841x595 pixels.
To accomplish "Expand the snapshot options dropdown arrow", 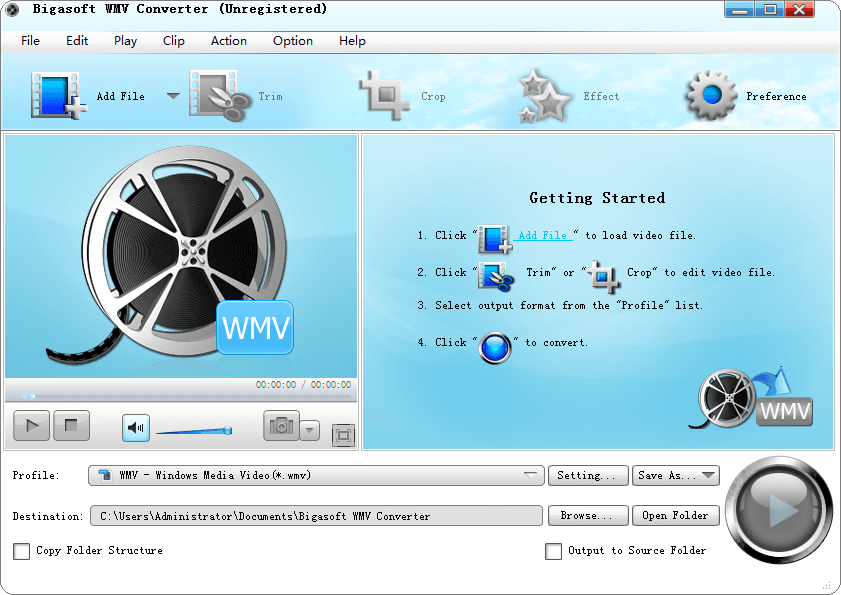I will pos(309,430).
